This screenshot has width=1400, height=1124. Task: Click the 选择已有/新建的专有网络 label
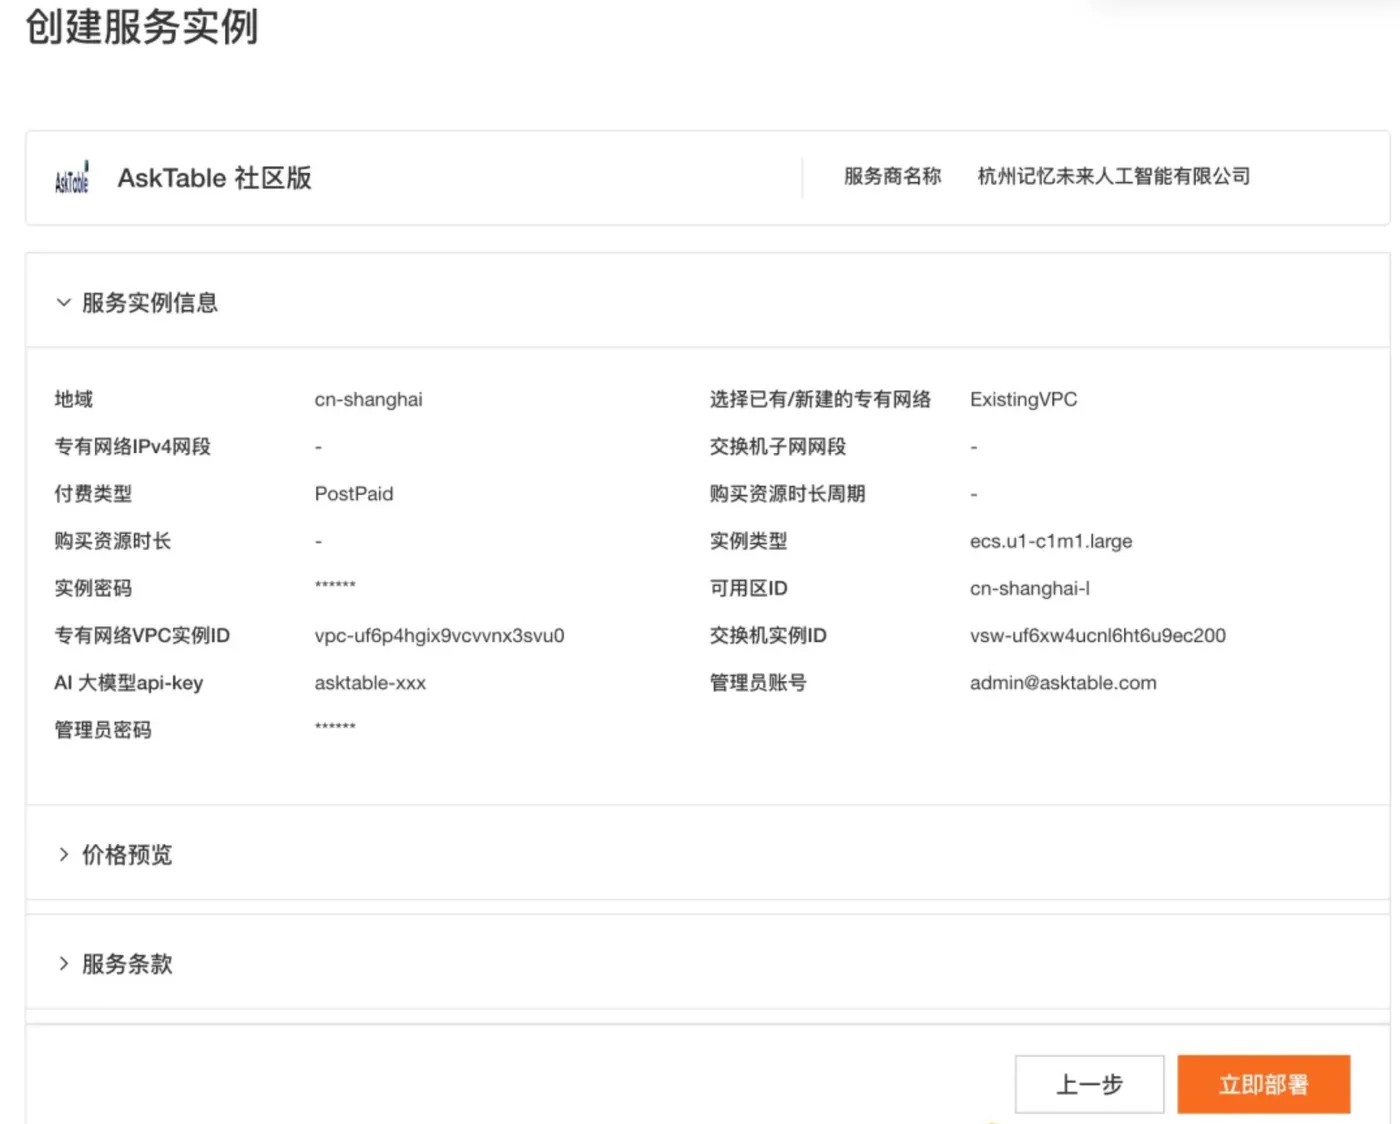[x=820, y=399]
